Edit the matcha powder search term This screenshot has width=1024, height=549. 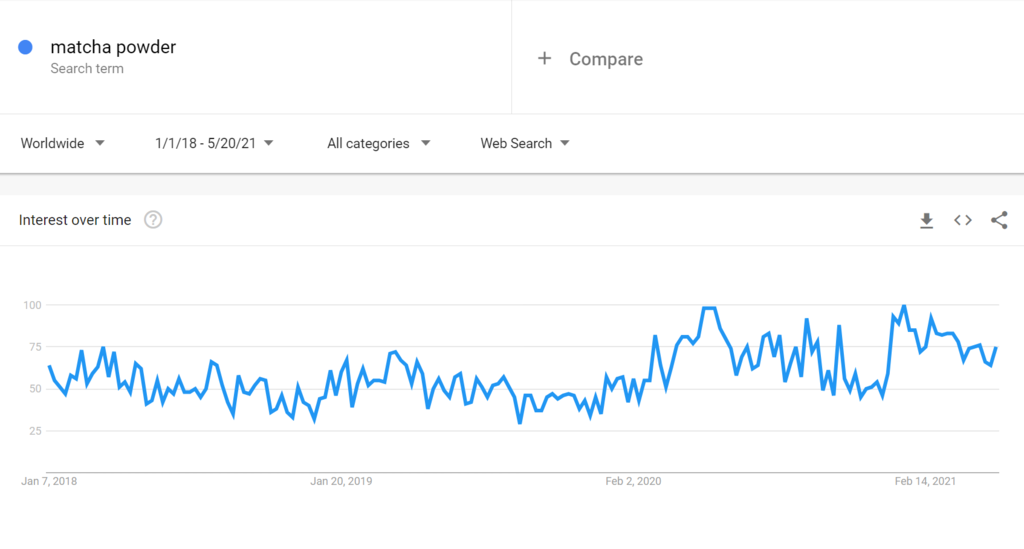[x=113, y=47]
